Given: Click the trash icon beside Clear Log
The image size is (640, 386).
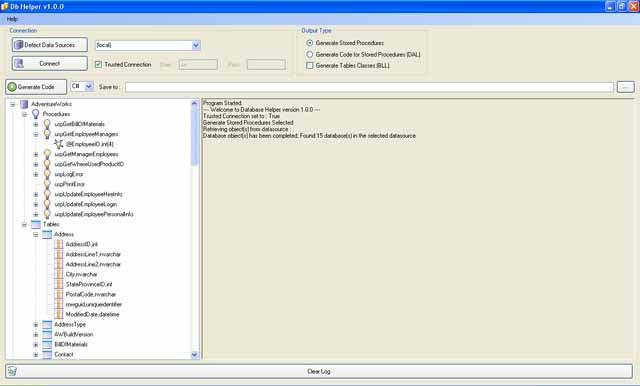Looking at the screenshot, I should click(12, 371).
